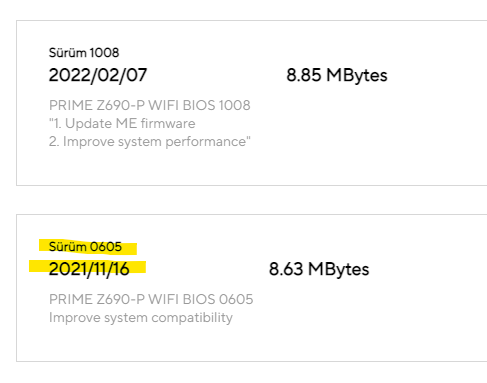Click the word MBytes in the second card
487x383 pixels.
339,270
